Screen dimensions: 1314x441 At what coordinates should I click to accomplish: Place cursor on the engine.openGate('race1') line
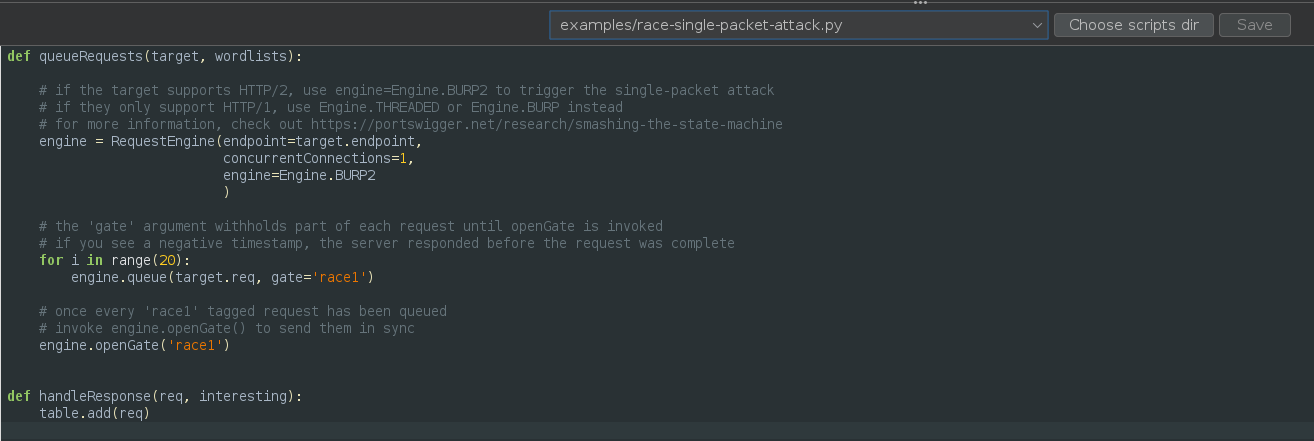tap(135, 345)
